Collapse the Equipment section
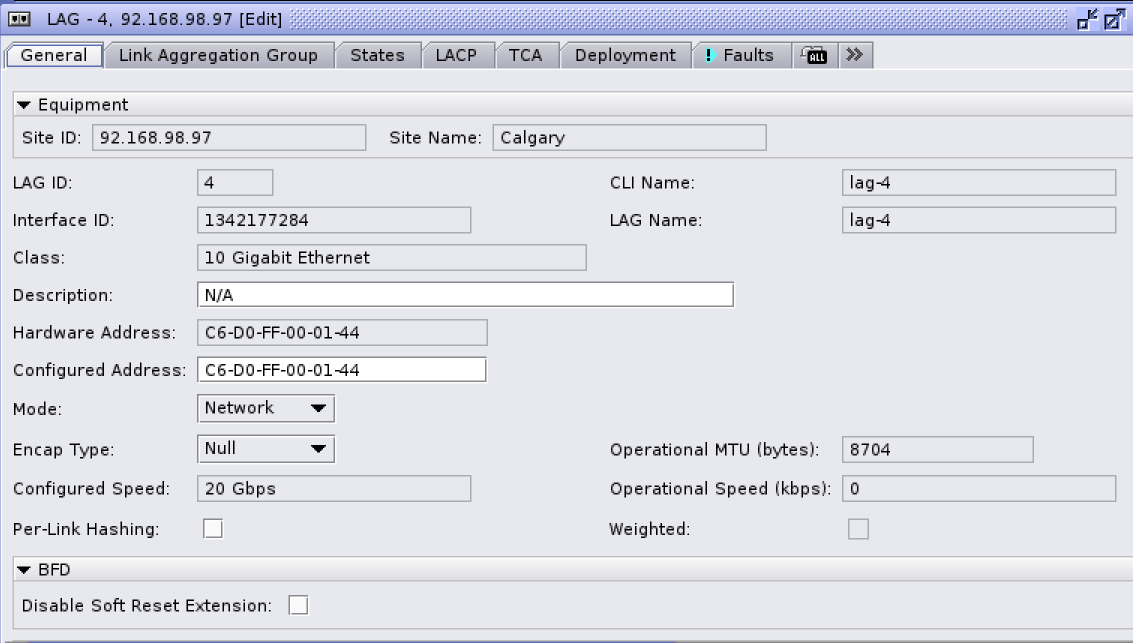1133x643 pixels. pos(25,105)
